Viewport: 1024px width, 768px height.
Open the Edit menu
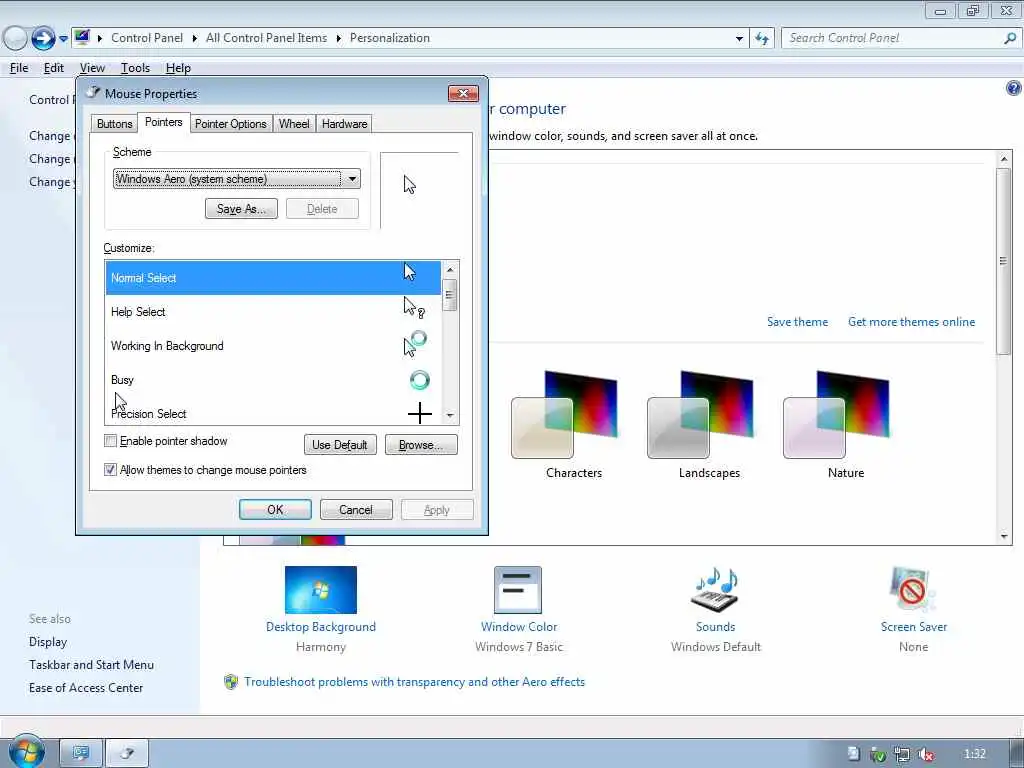tap(54, 68)
